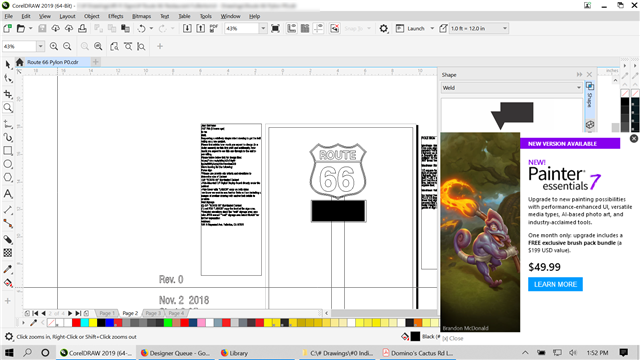Choose the Zoom tool in the toolbox
640x360 pixels.
[x=8, y=108]
